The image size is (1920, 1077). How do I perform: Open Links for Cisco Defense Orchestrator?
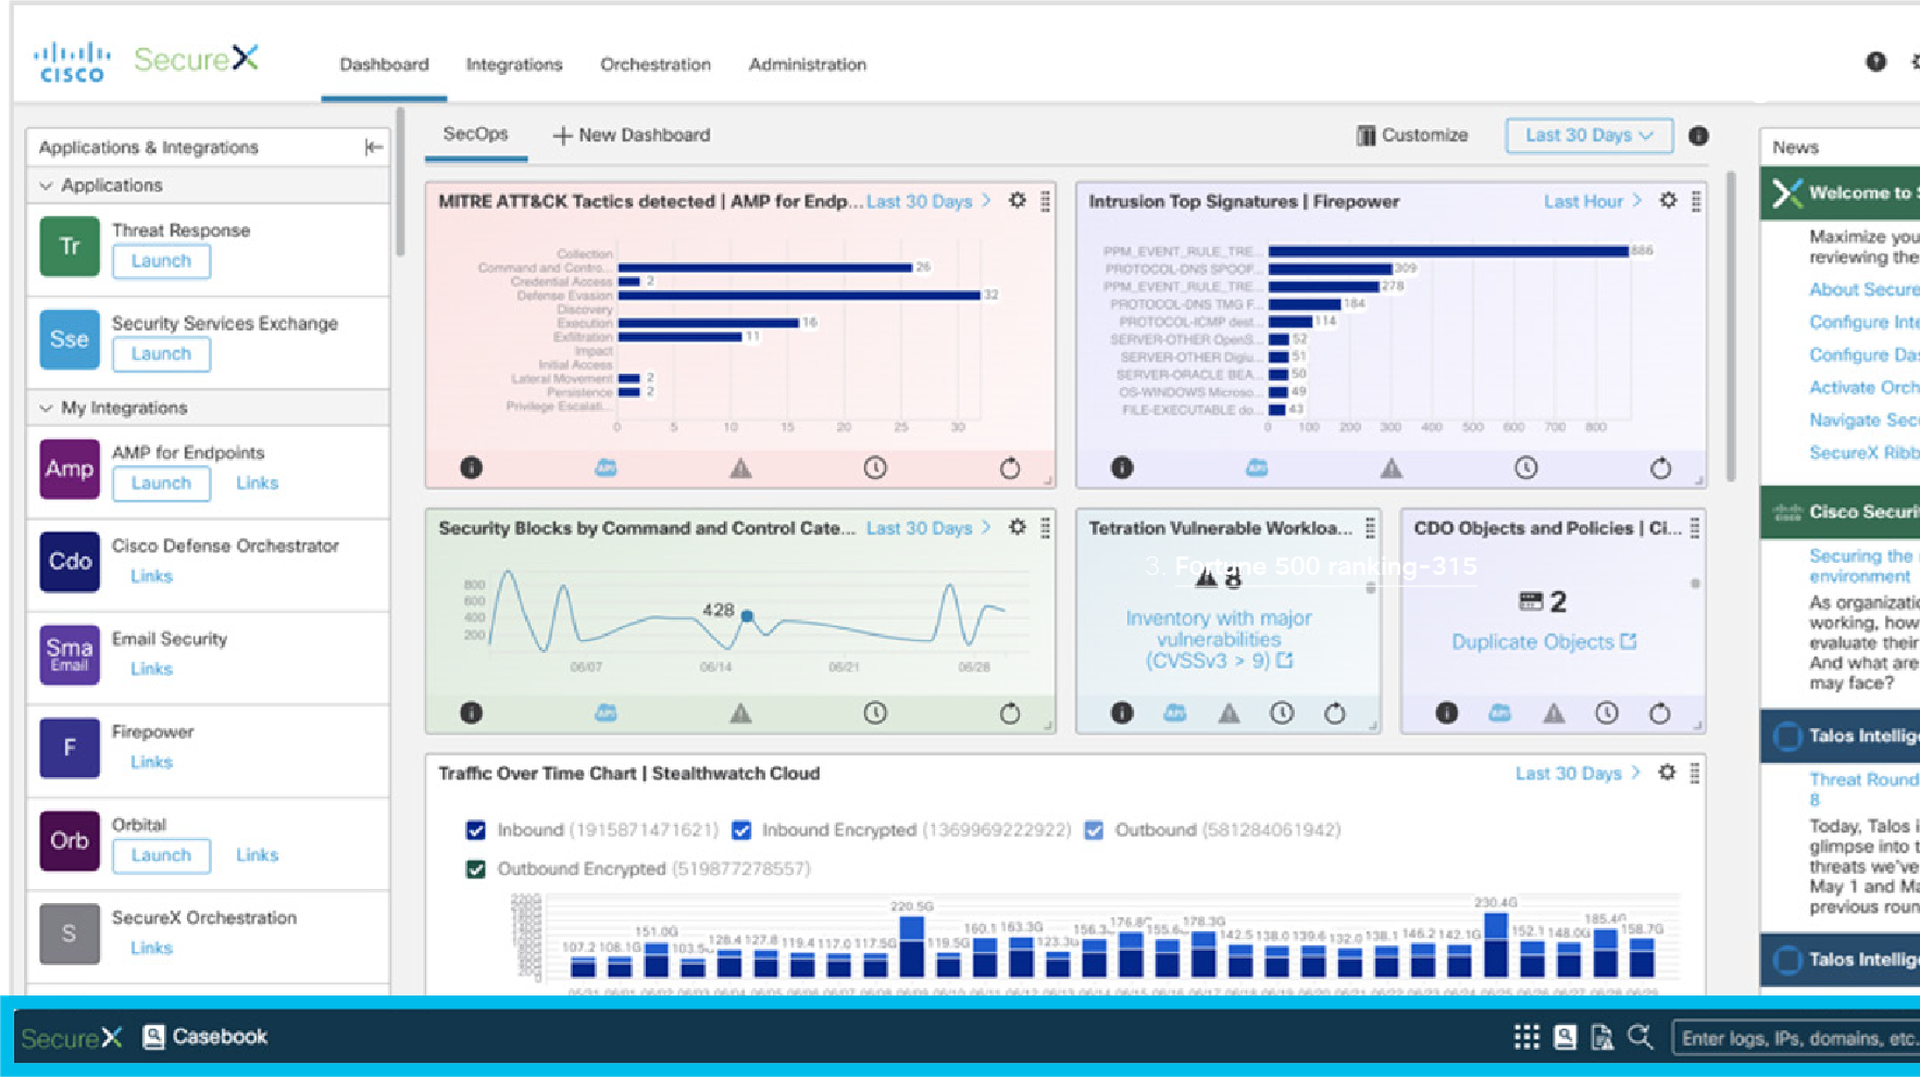pos(151,576)
